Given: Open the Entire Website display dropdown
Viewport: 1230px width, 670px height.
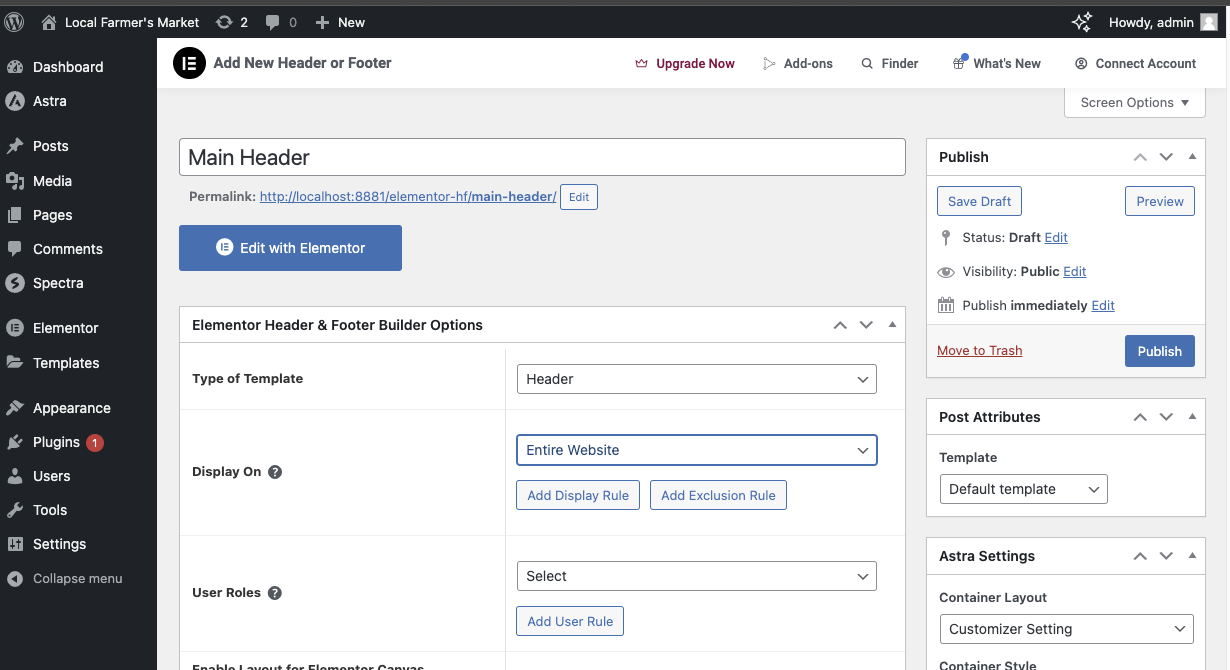Looking at the screenshot, I should click(x=697, y=450).
